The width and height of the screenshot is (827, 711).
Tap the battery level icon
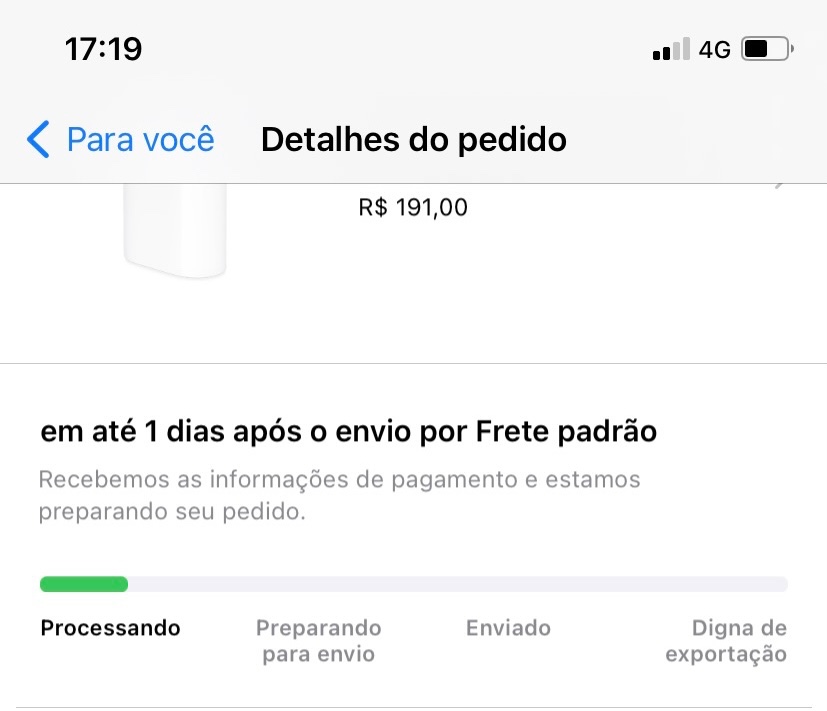click(x=767, y=48)
